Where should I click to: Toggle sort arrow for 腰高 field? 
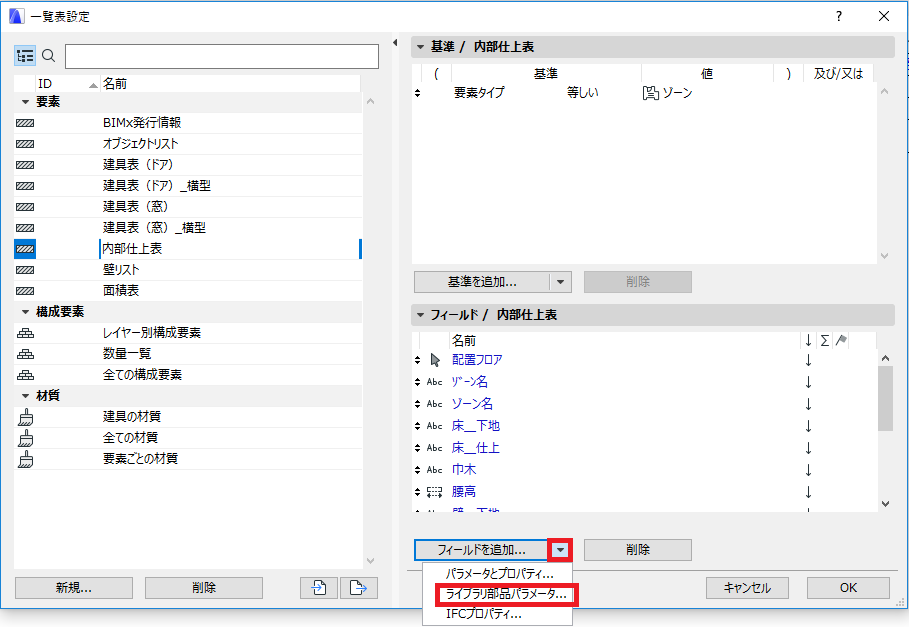point(808,493)
